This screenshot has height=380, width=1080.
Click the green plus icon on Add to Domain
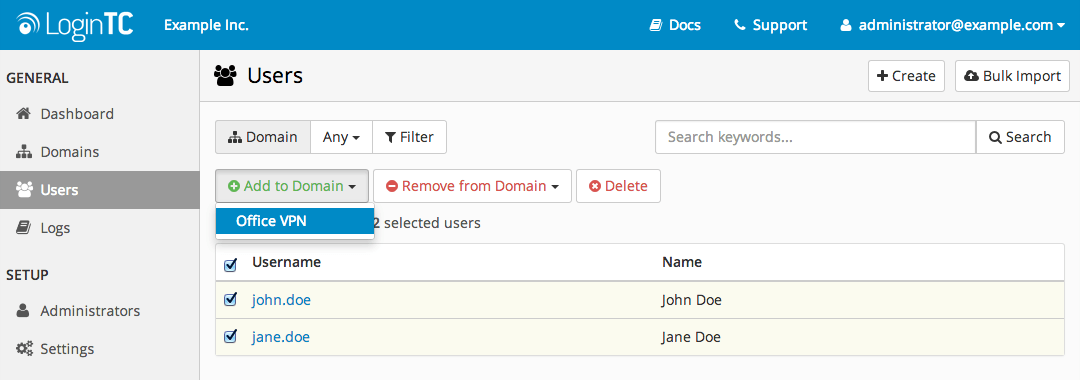coord(234,186)
